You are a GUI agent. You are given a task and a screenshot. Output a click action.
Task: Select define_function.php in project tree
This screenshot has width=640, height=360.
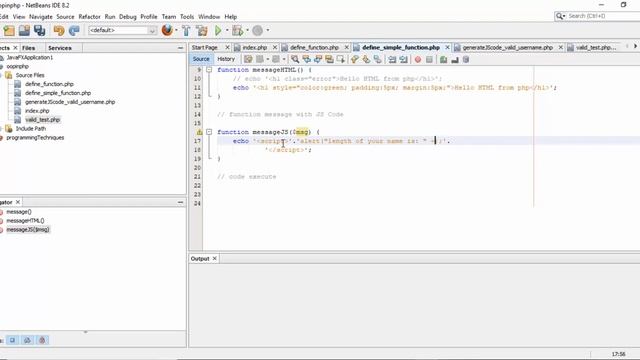(49, 84)
